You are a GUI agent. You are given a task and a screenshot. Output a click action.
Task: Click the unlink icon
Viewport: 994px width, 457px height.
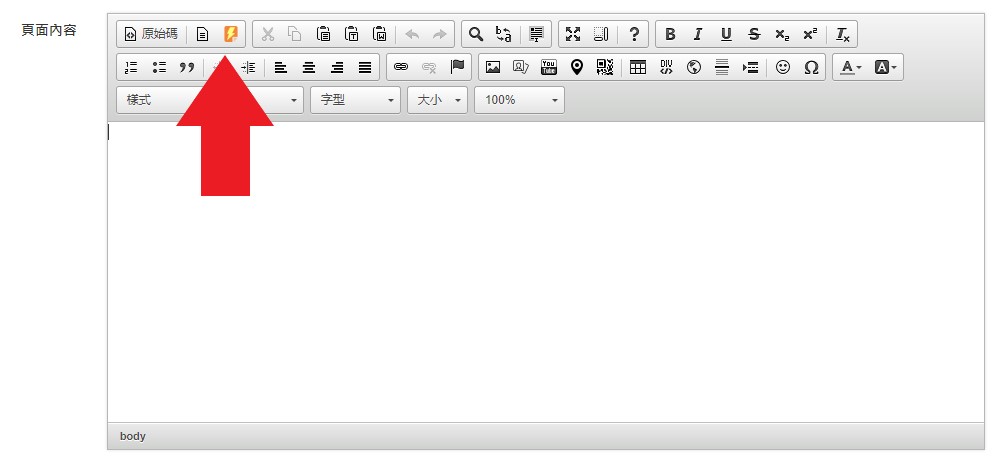(x=429, y=67)
